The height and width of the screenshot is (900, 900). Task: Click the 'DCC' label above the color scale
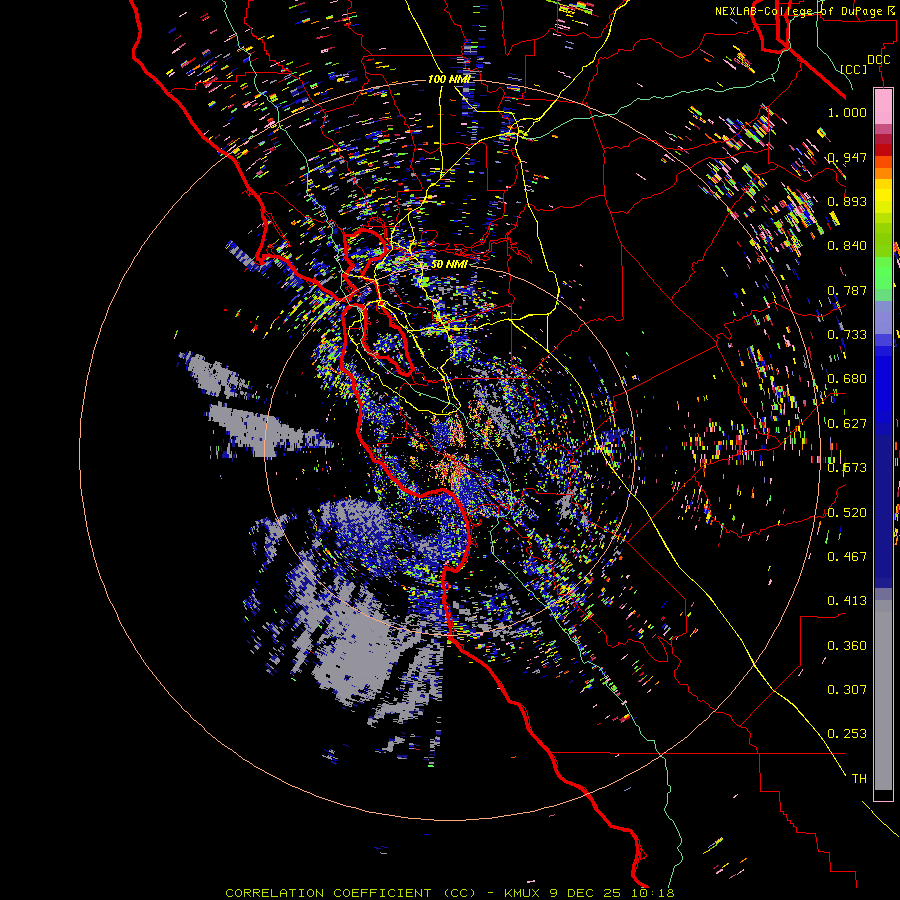[878, 59]
